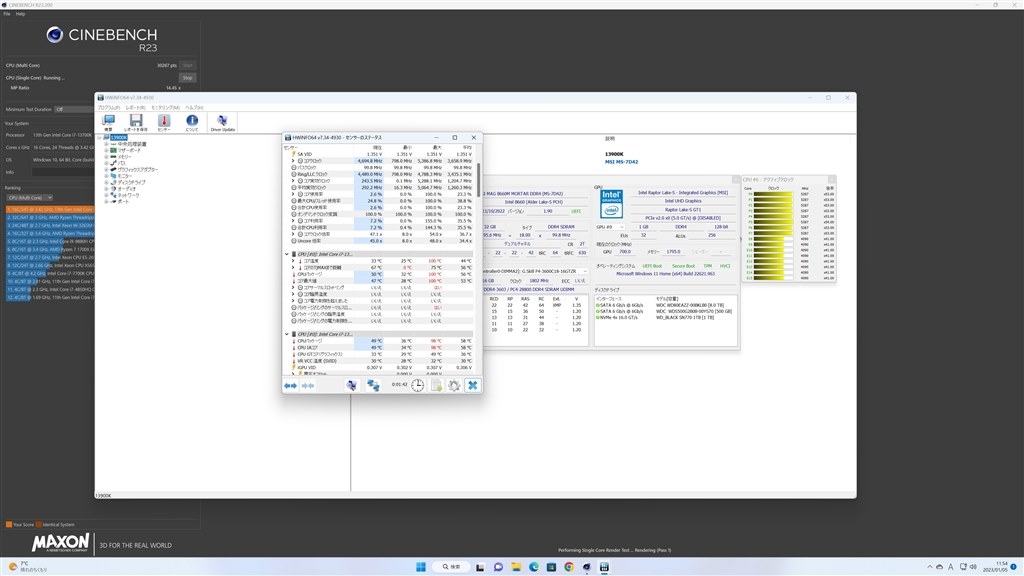Click the sensor window vertical scrollbar
The width and height of the screenshot is (1024, 576).
479,180
